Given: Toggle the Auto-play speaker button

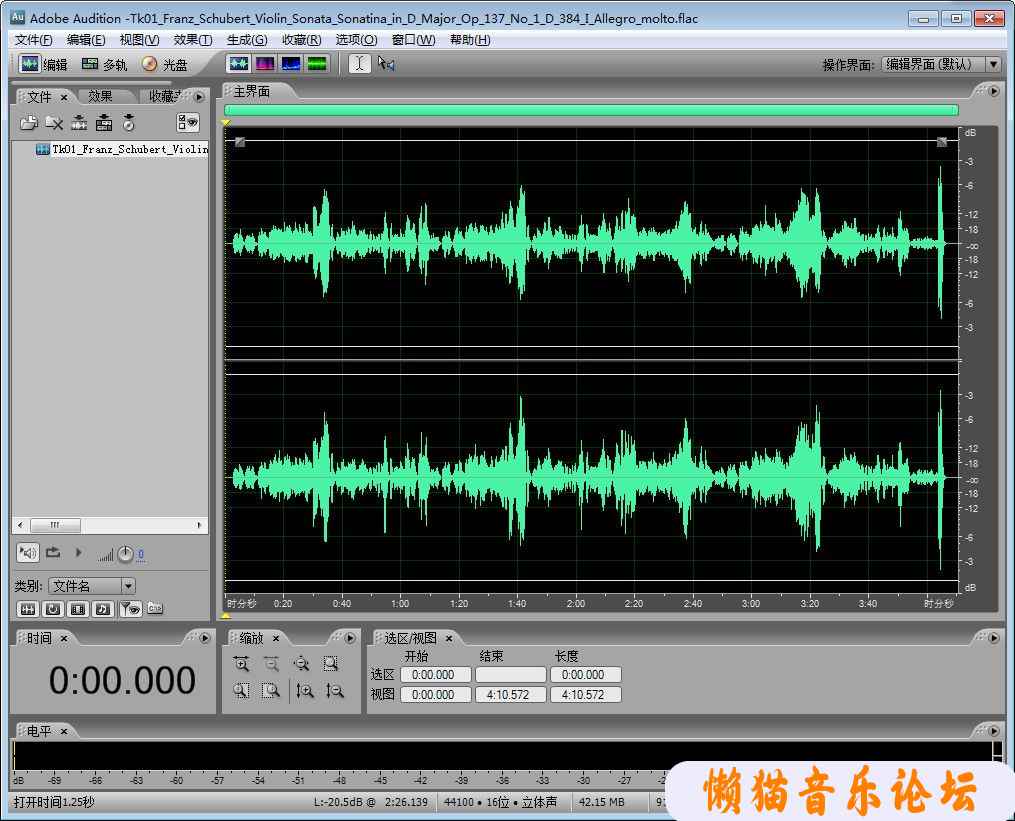Looking at the screenshot, I should (x=27, y=552).
